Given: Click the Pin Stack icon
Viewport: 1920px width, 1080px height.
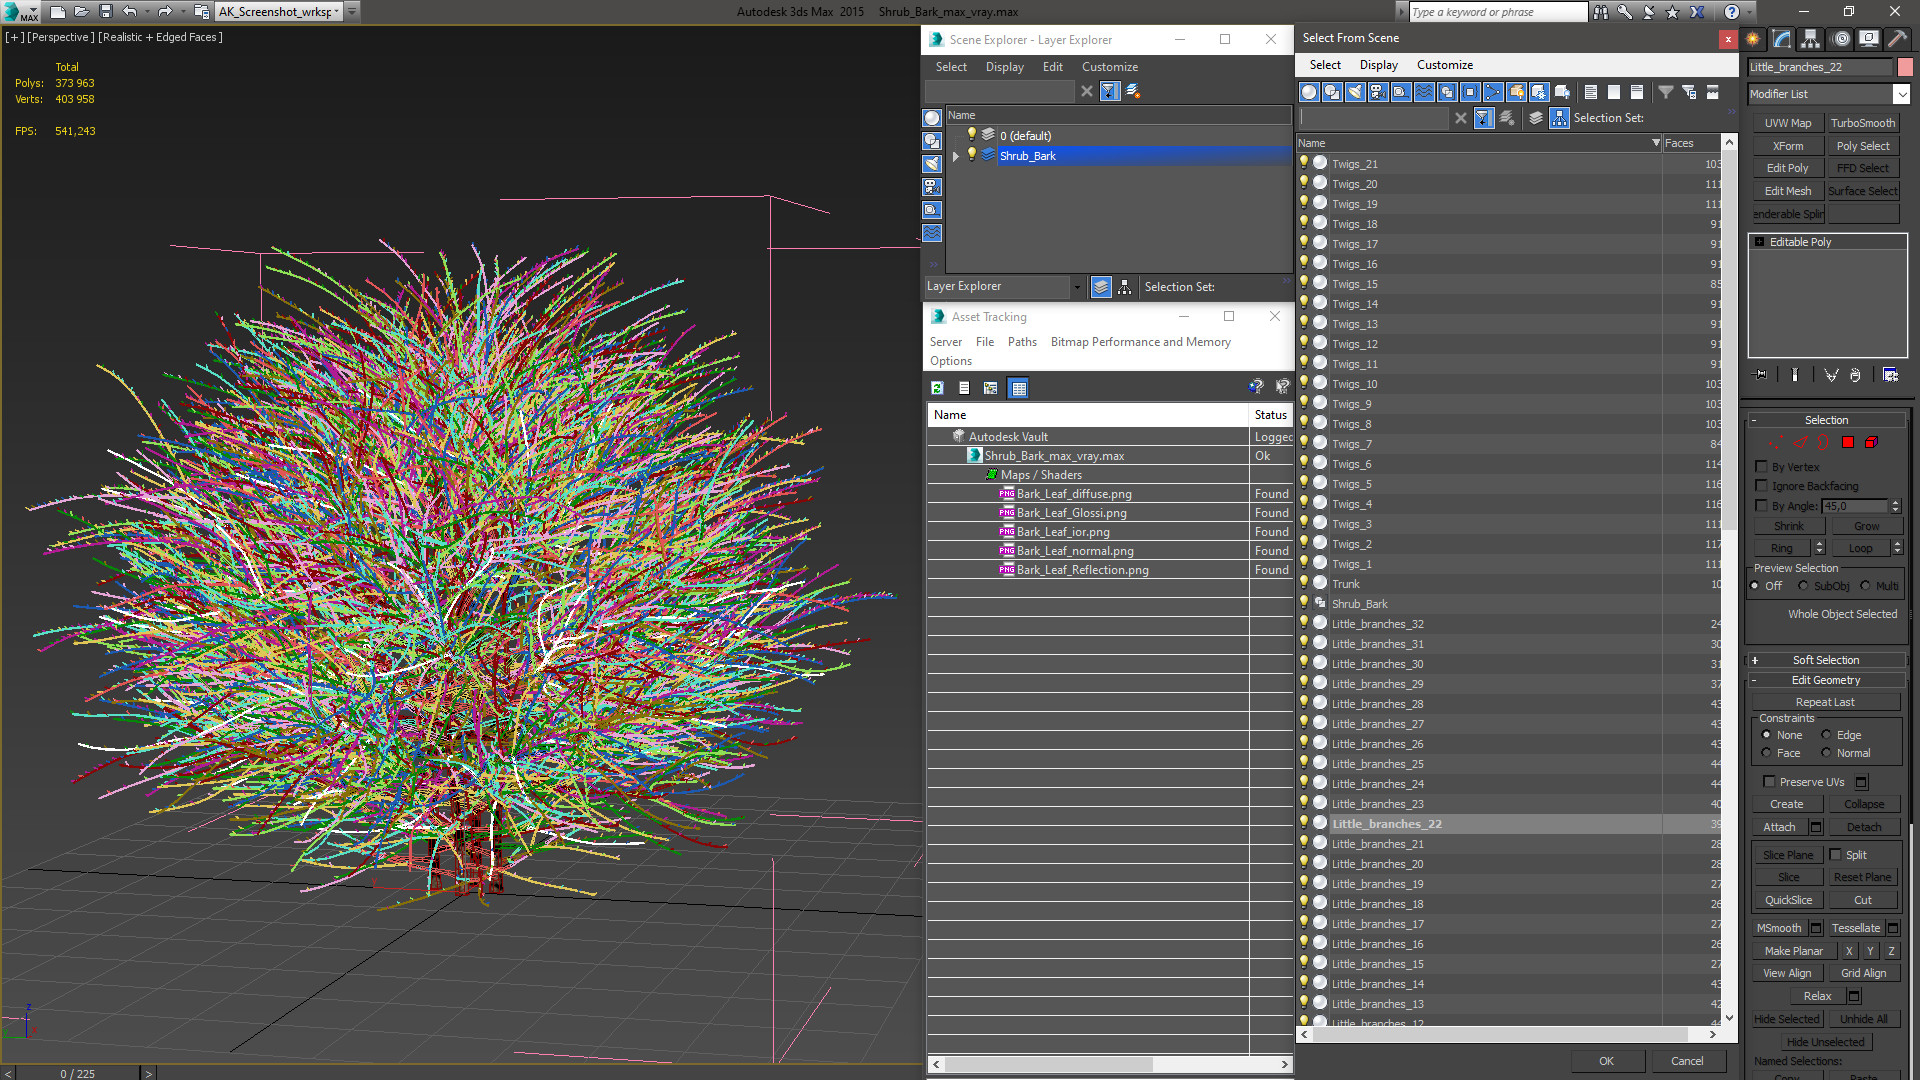Looking at the screenshot, I should click(1761, 375).
